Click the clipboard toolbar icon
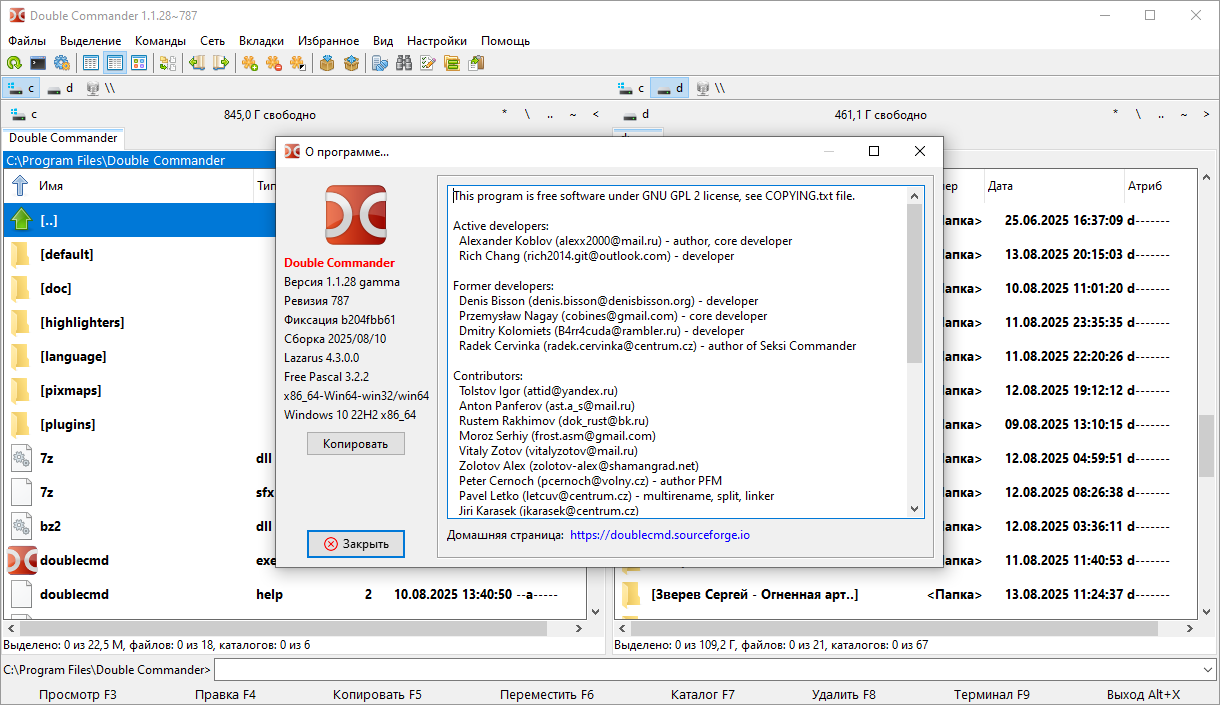 coord(475,63)
